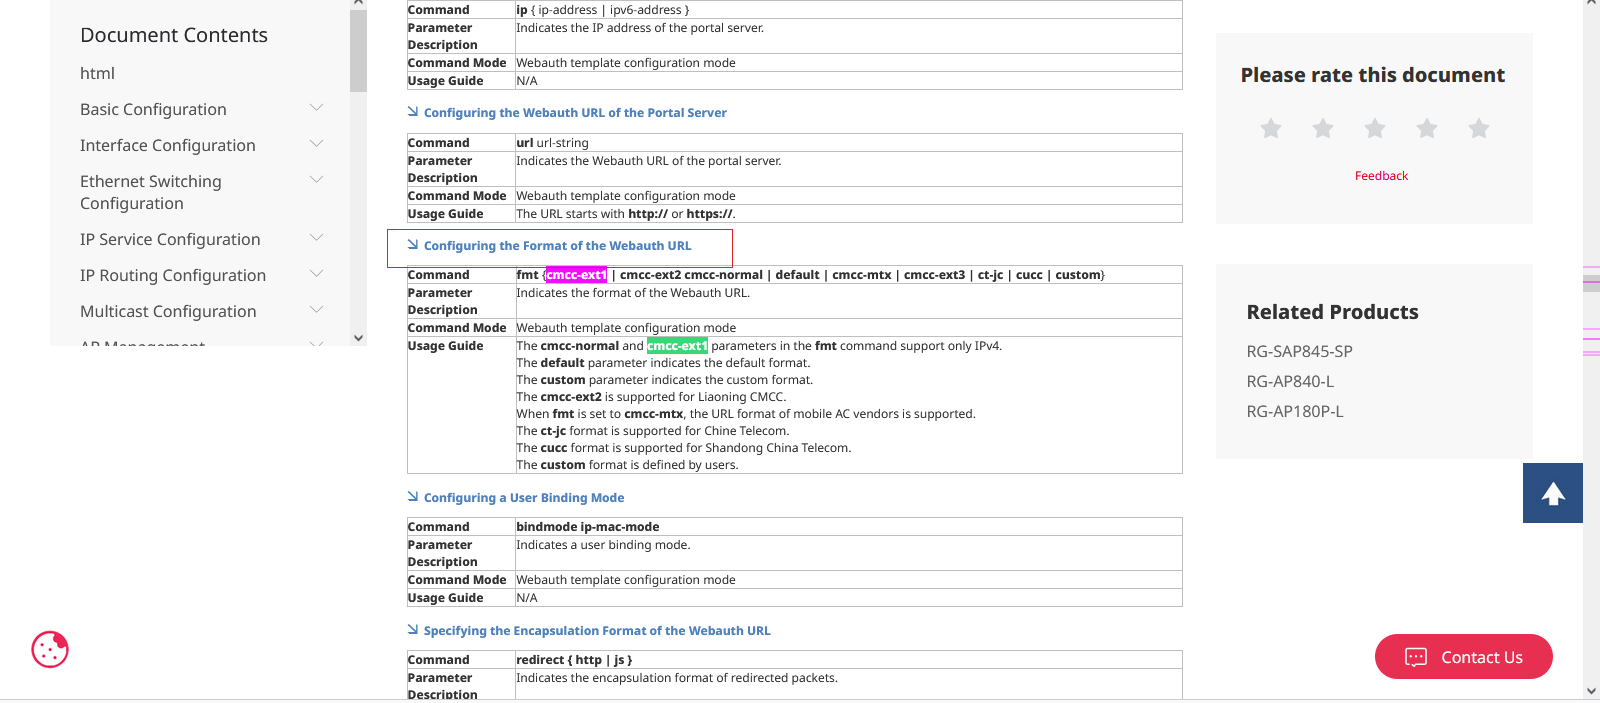Expand Multicast Configuration section

pos(317,310)
